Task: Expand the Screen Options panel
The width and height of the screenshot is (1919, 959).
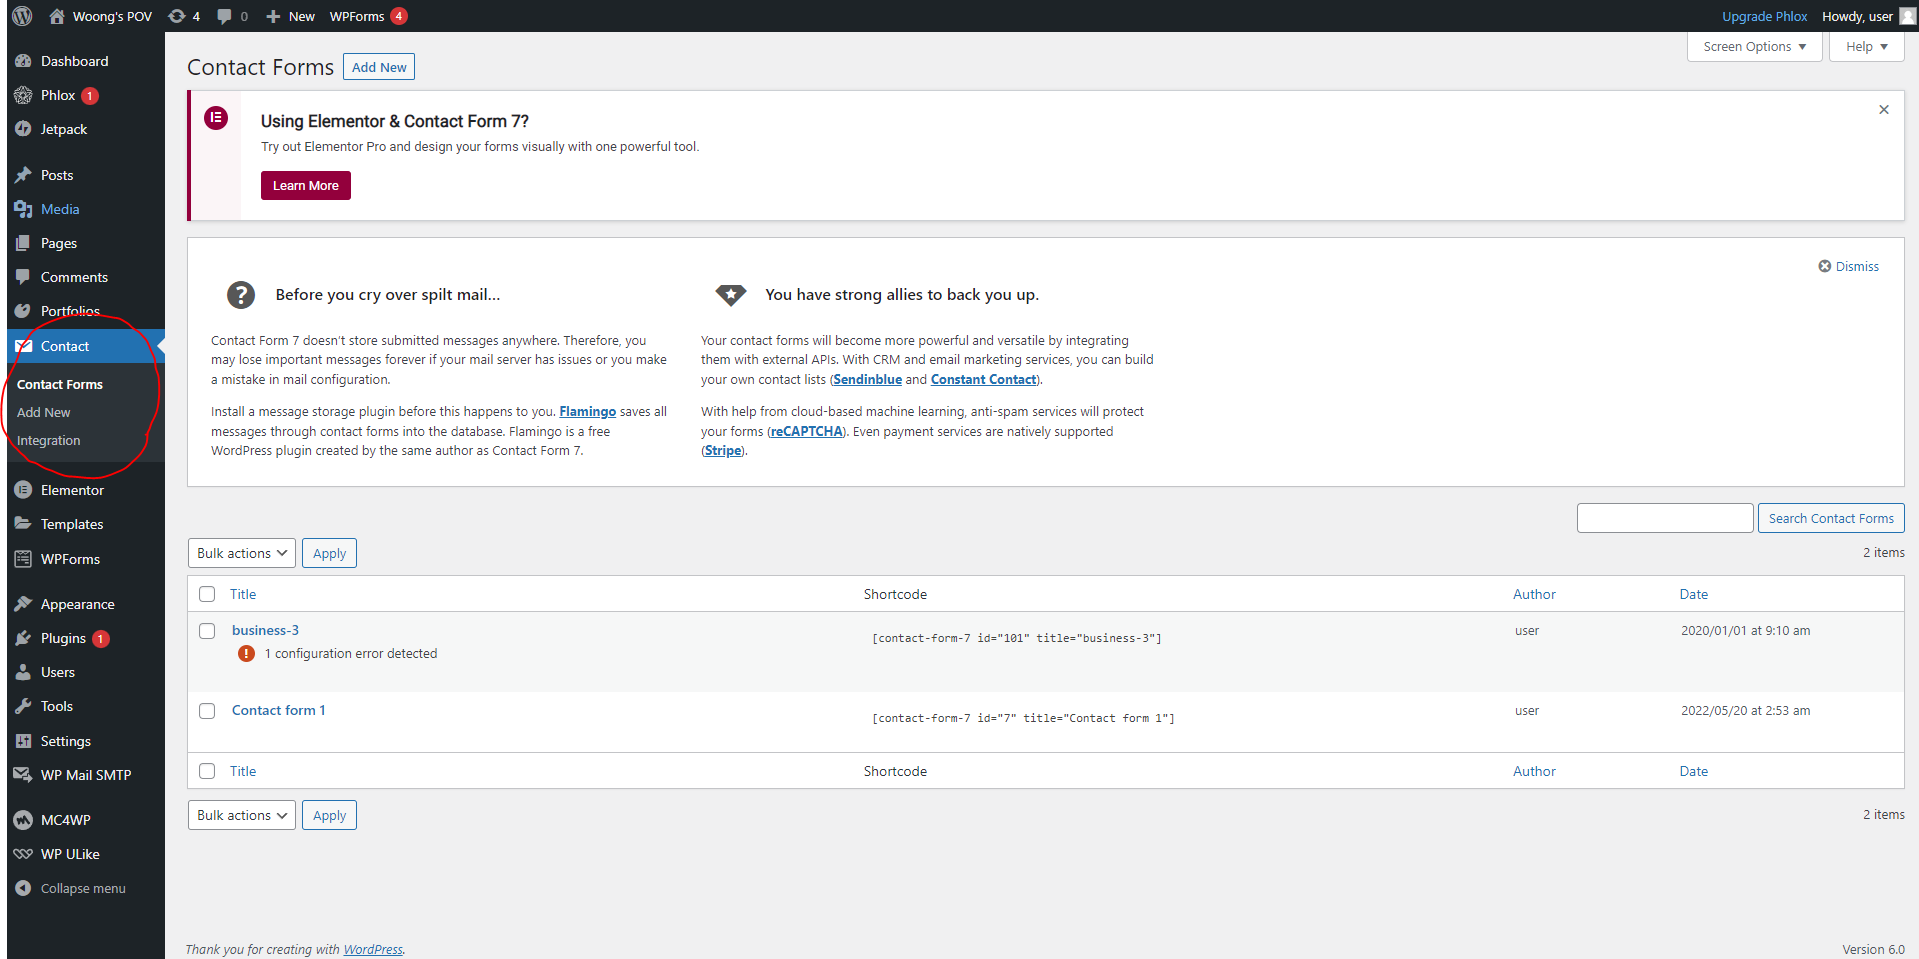Action: tap(1755, 47)
